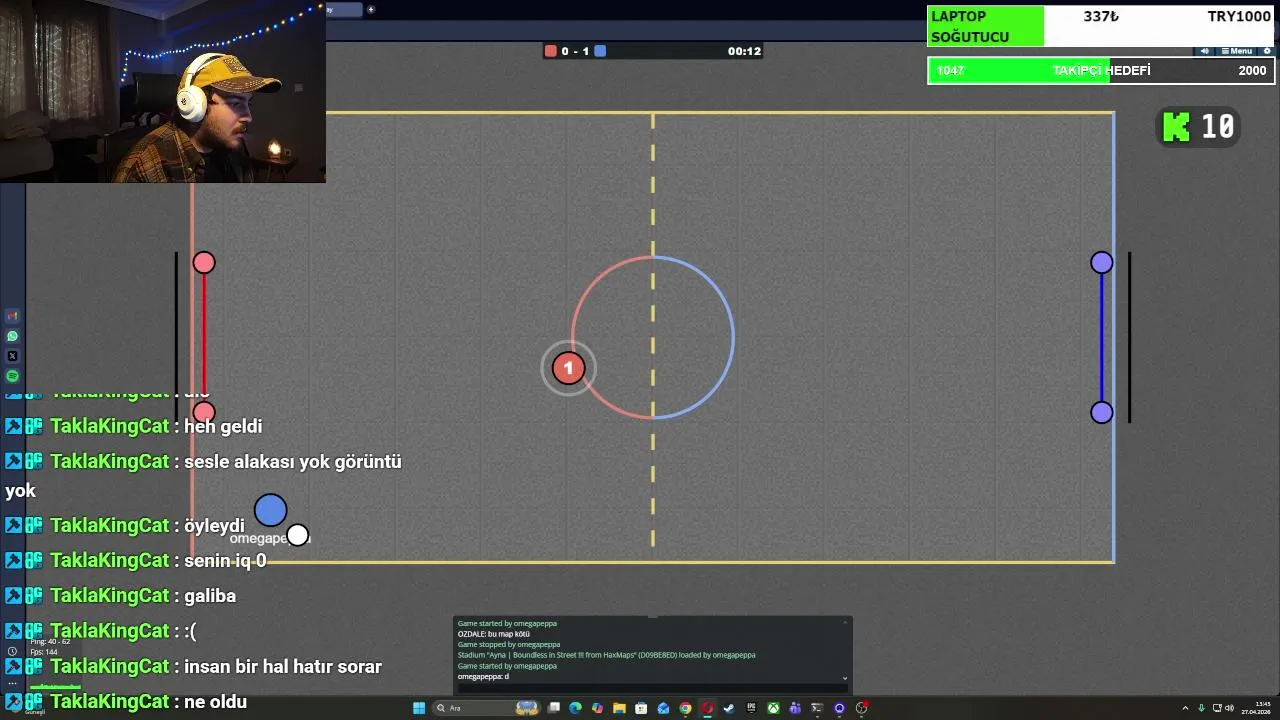Click the blue player disc near omegapeppa label
This screenshot has width=1280, height=720.
(270, 511)
